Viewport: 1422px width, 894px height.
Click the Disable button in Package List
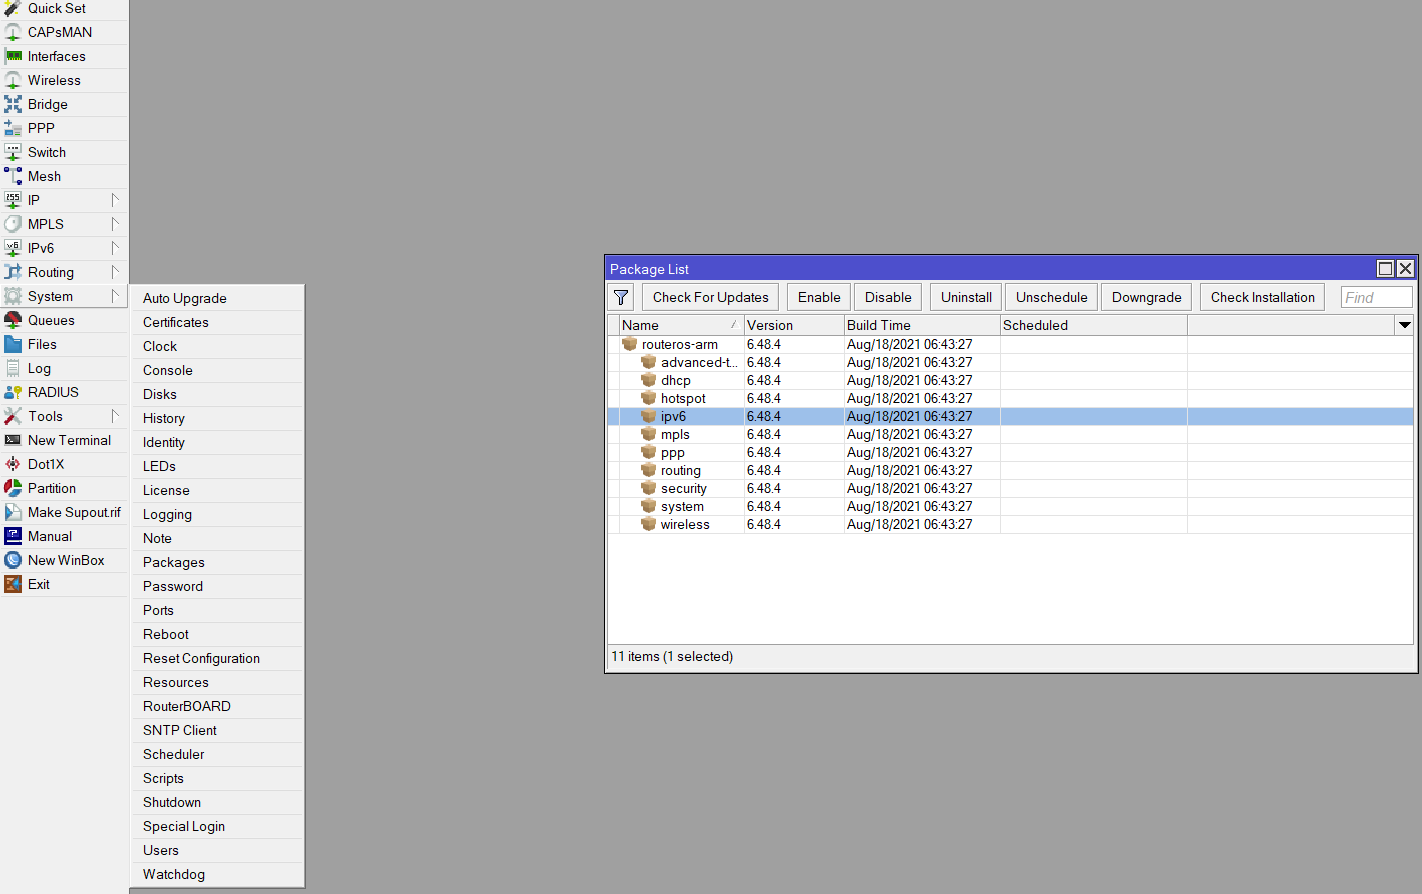[888, 297]
